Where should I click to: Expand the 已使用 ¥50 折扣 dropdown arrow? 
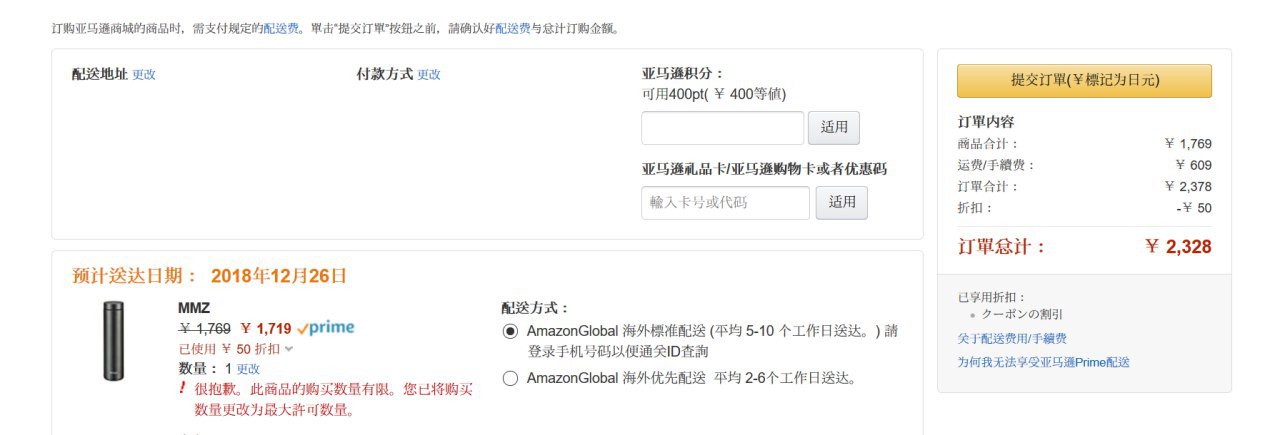coord(289,349)
